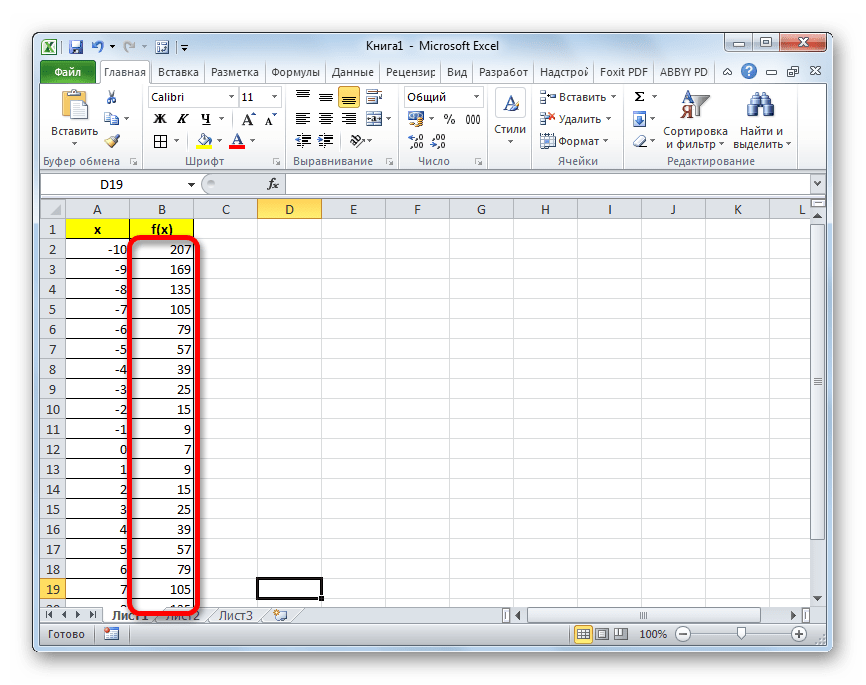The image size is (866, 685).
Task: Open the Стили styles gallery
Action: tap(510, 118)
